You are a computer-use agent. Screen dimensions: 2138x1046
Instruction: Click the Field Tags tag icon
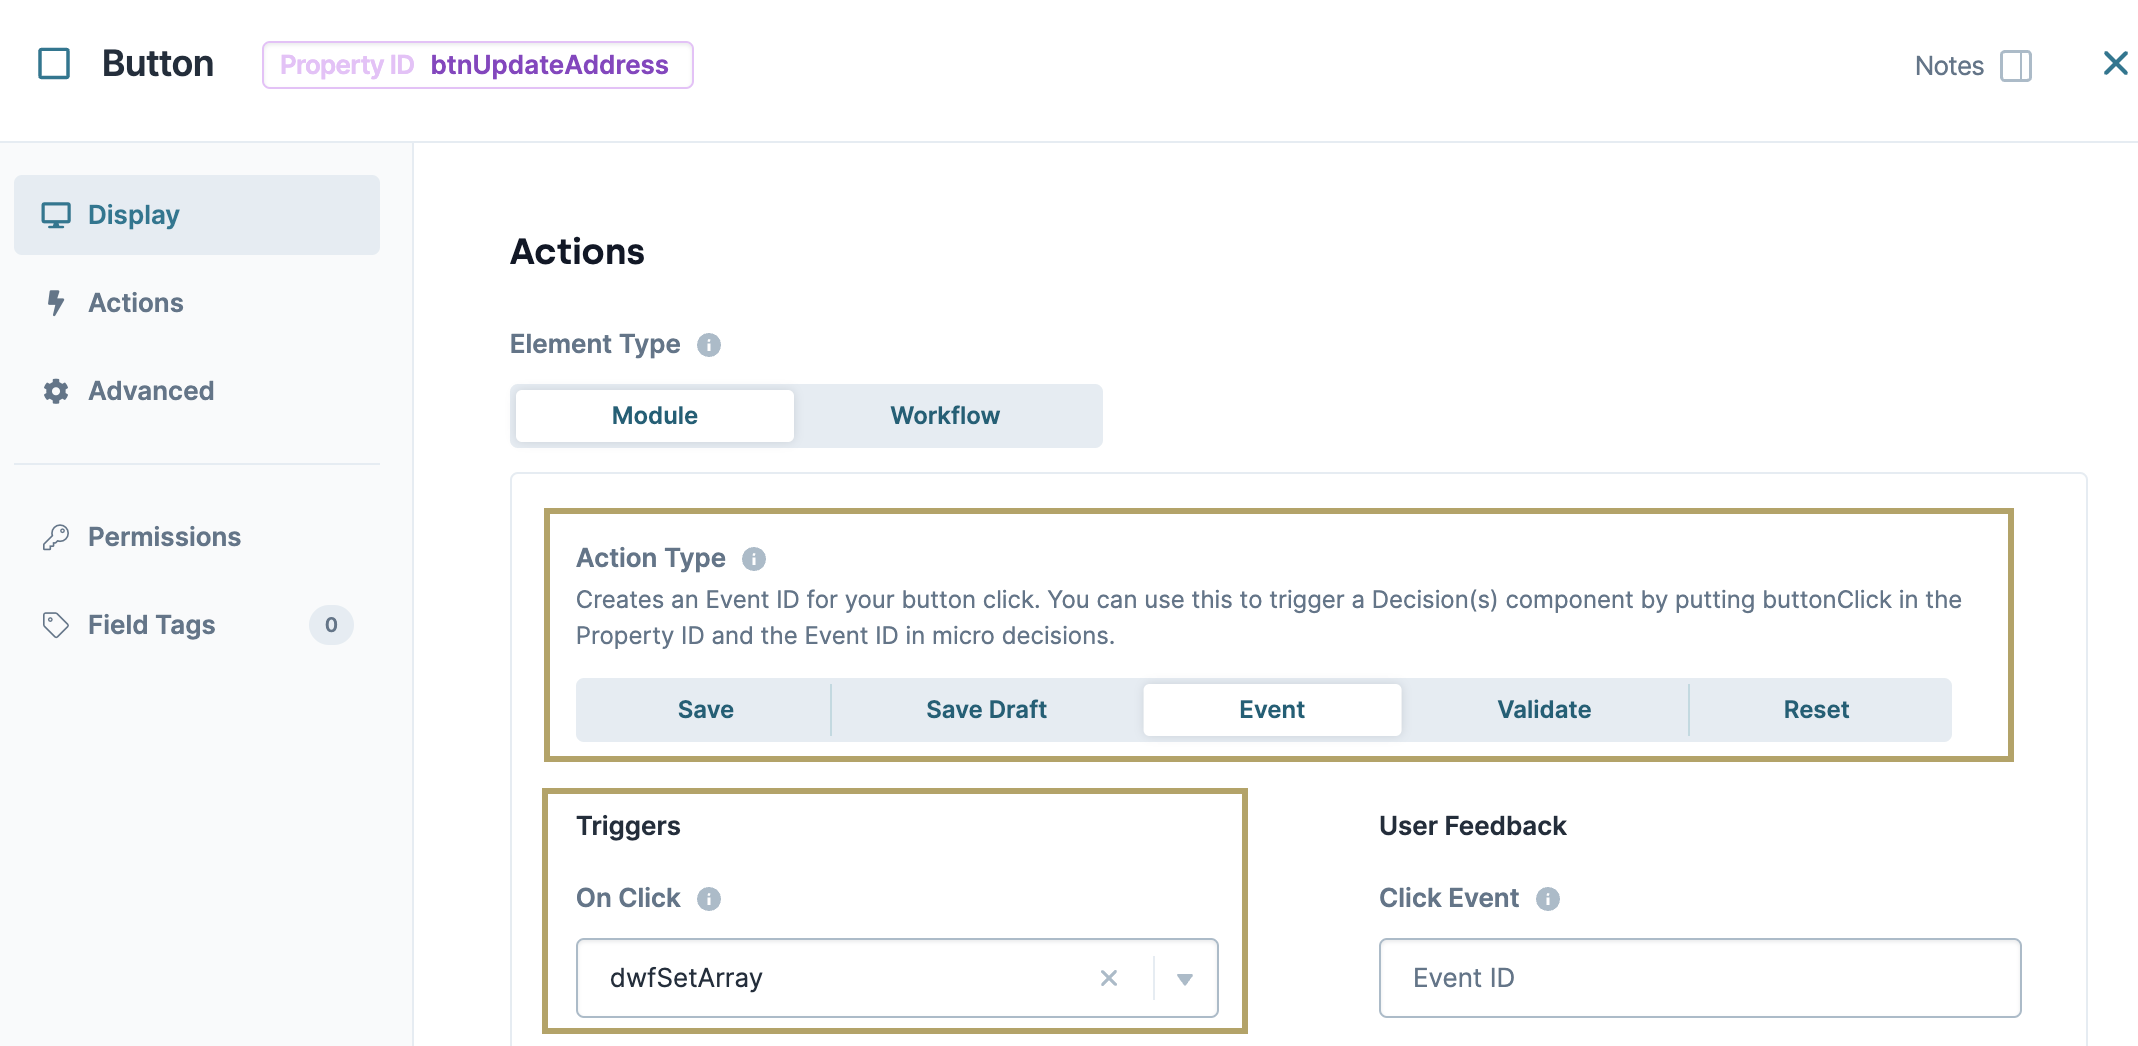(x=56, y=625)
